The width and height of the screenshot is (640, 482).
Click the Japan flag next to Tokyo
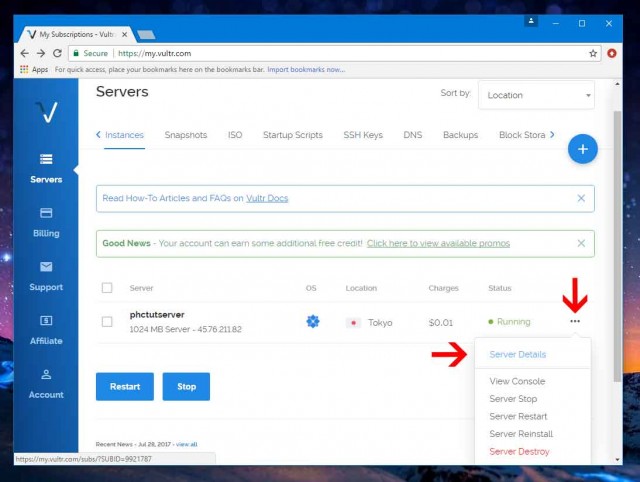[353, 323]
